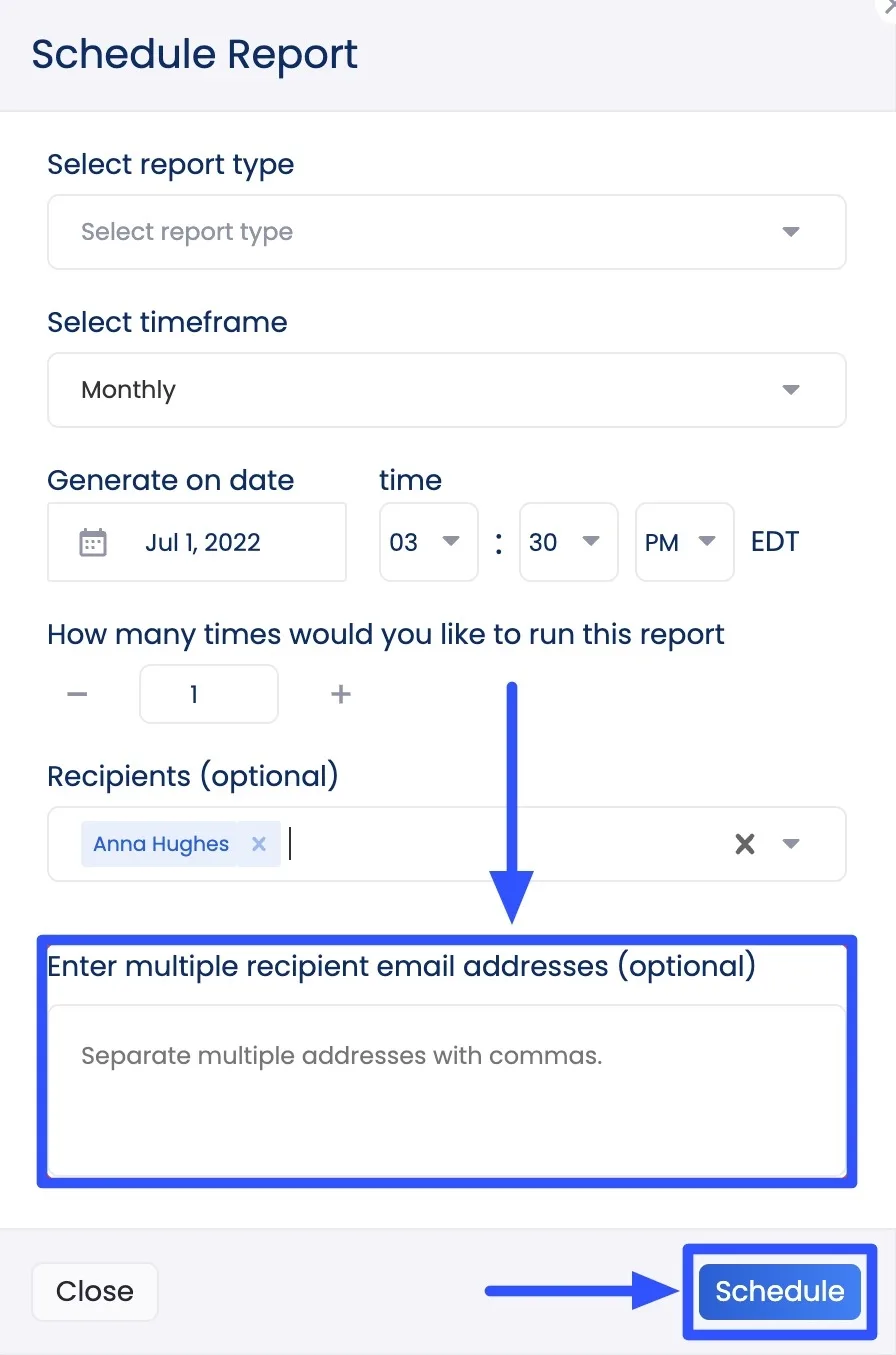Click the plus icon to increase run count
This screenshot has height=1355, width=896.
pyautogui.click(x=340, y=693)
